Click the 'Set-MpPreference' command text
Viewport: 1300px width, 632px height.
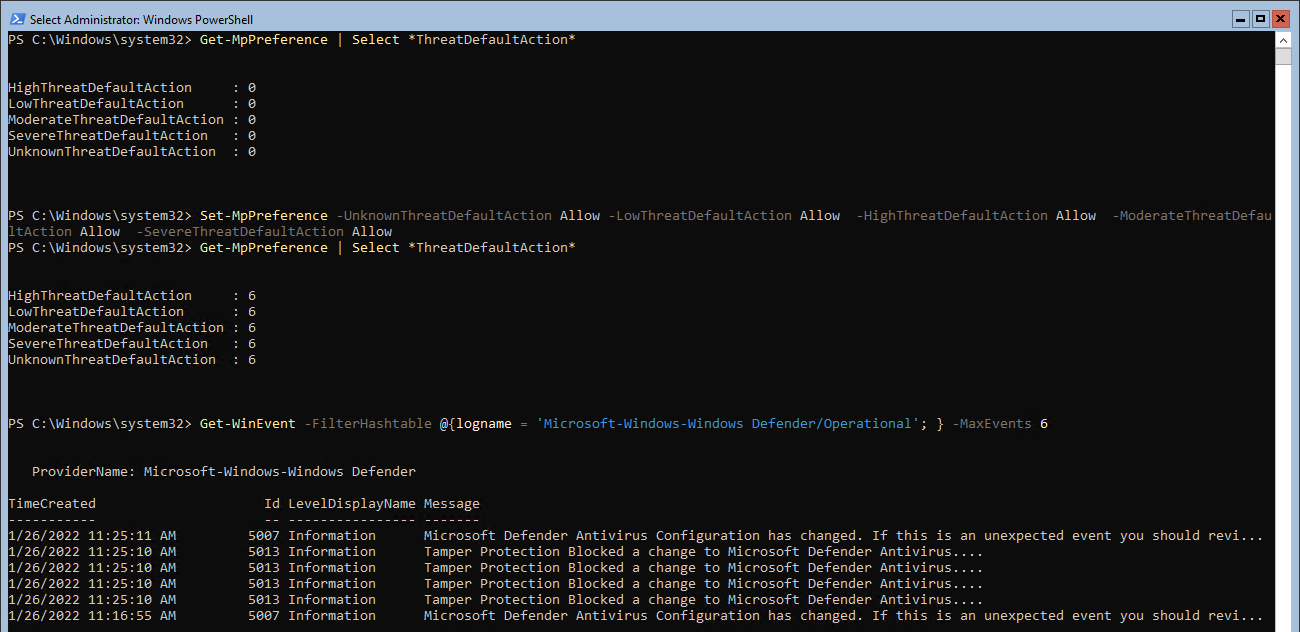264,216
